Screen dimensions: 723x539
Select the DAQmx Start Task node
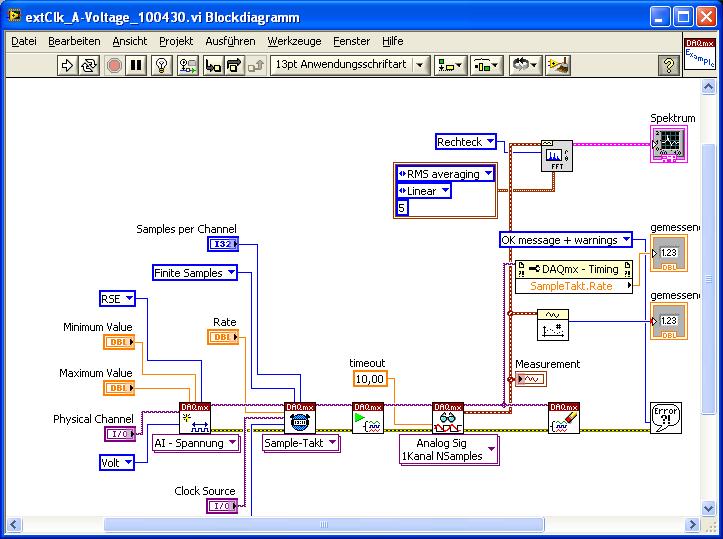[x=367, y=418]
